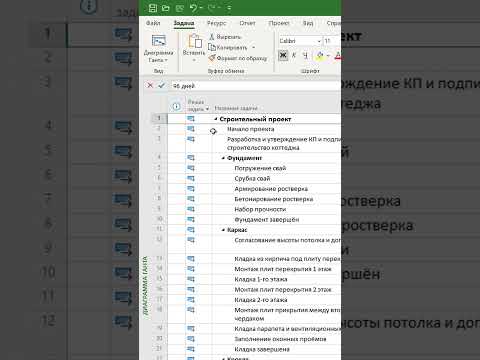Click task mode icon for Армирование ростверка row
The height and width of the screenshot is (360, 480).
coord(191,189)
